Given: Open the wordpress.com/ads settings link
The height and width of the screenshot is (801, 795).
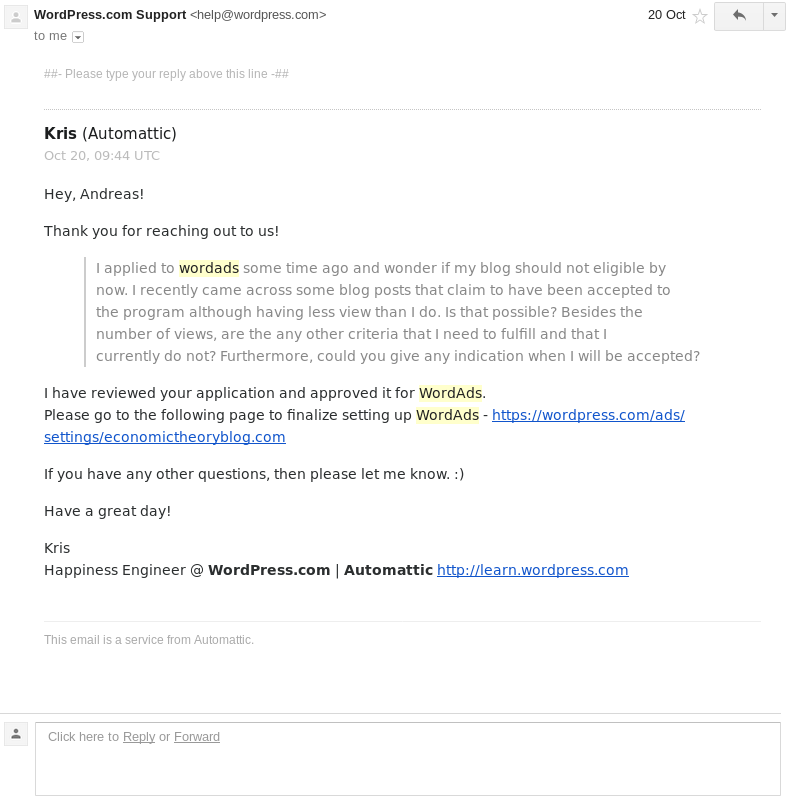Looking at the screenshot, I should click(588, 415).
